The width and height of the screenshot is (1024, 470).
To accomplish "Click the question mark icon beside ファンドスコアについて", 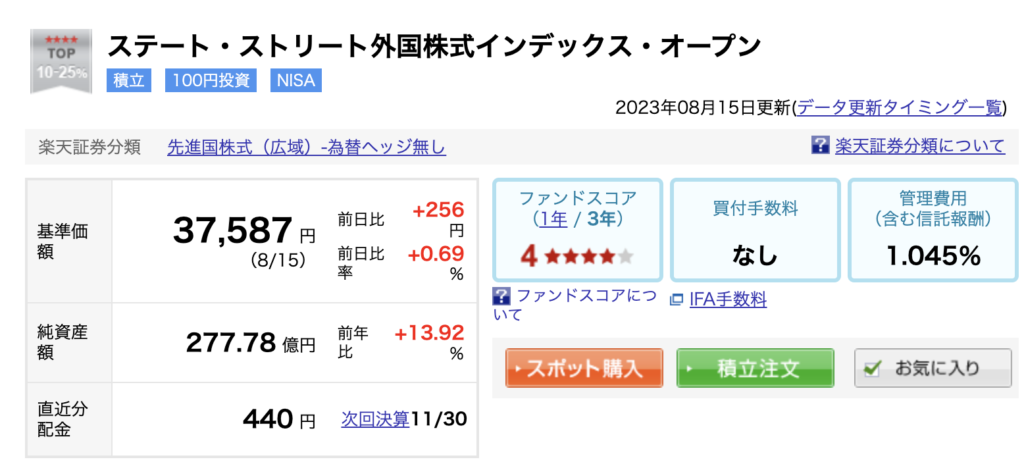I will [502, 296].
